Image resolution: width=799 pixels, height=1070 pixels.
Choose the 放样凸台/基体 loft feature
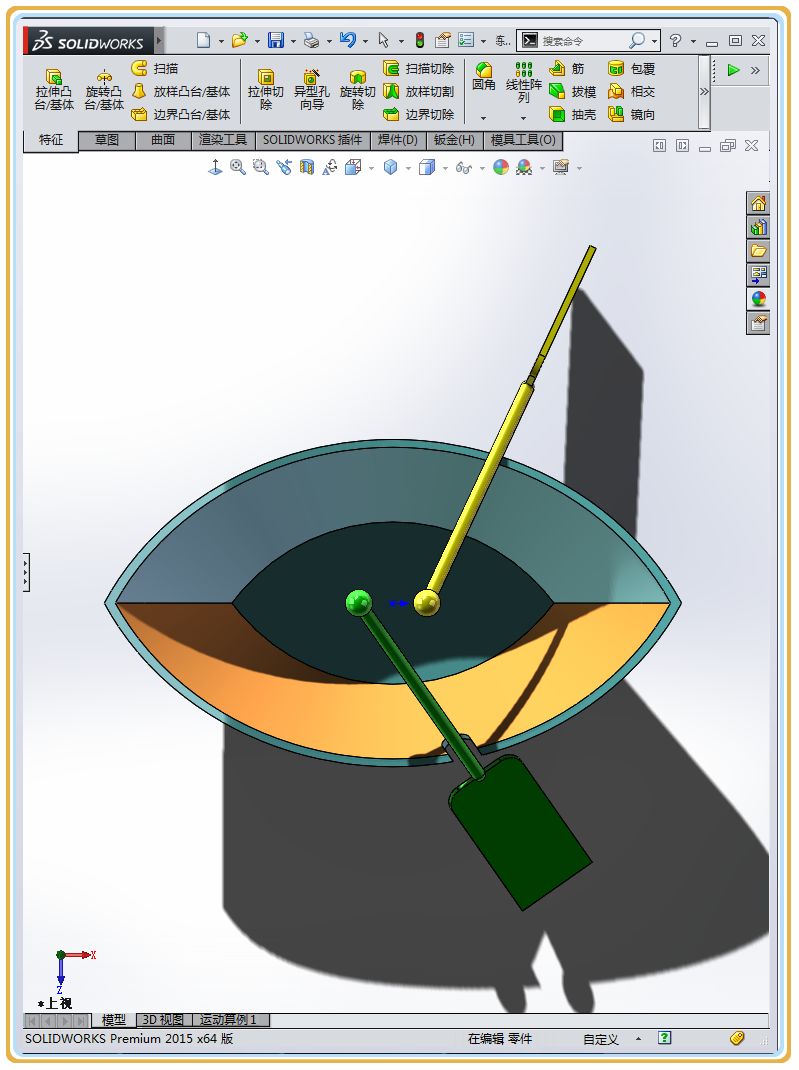pos(181,91)
